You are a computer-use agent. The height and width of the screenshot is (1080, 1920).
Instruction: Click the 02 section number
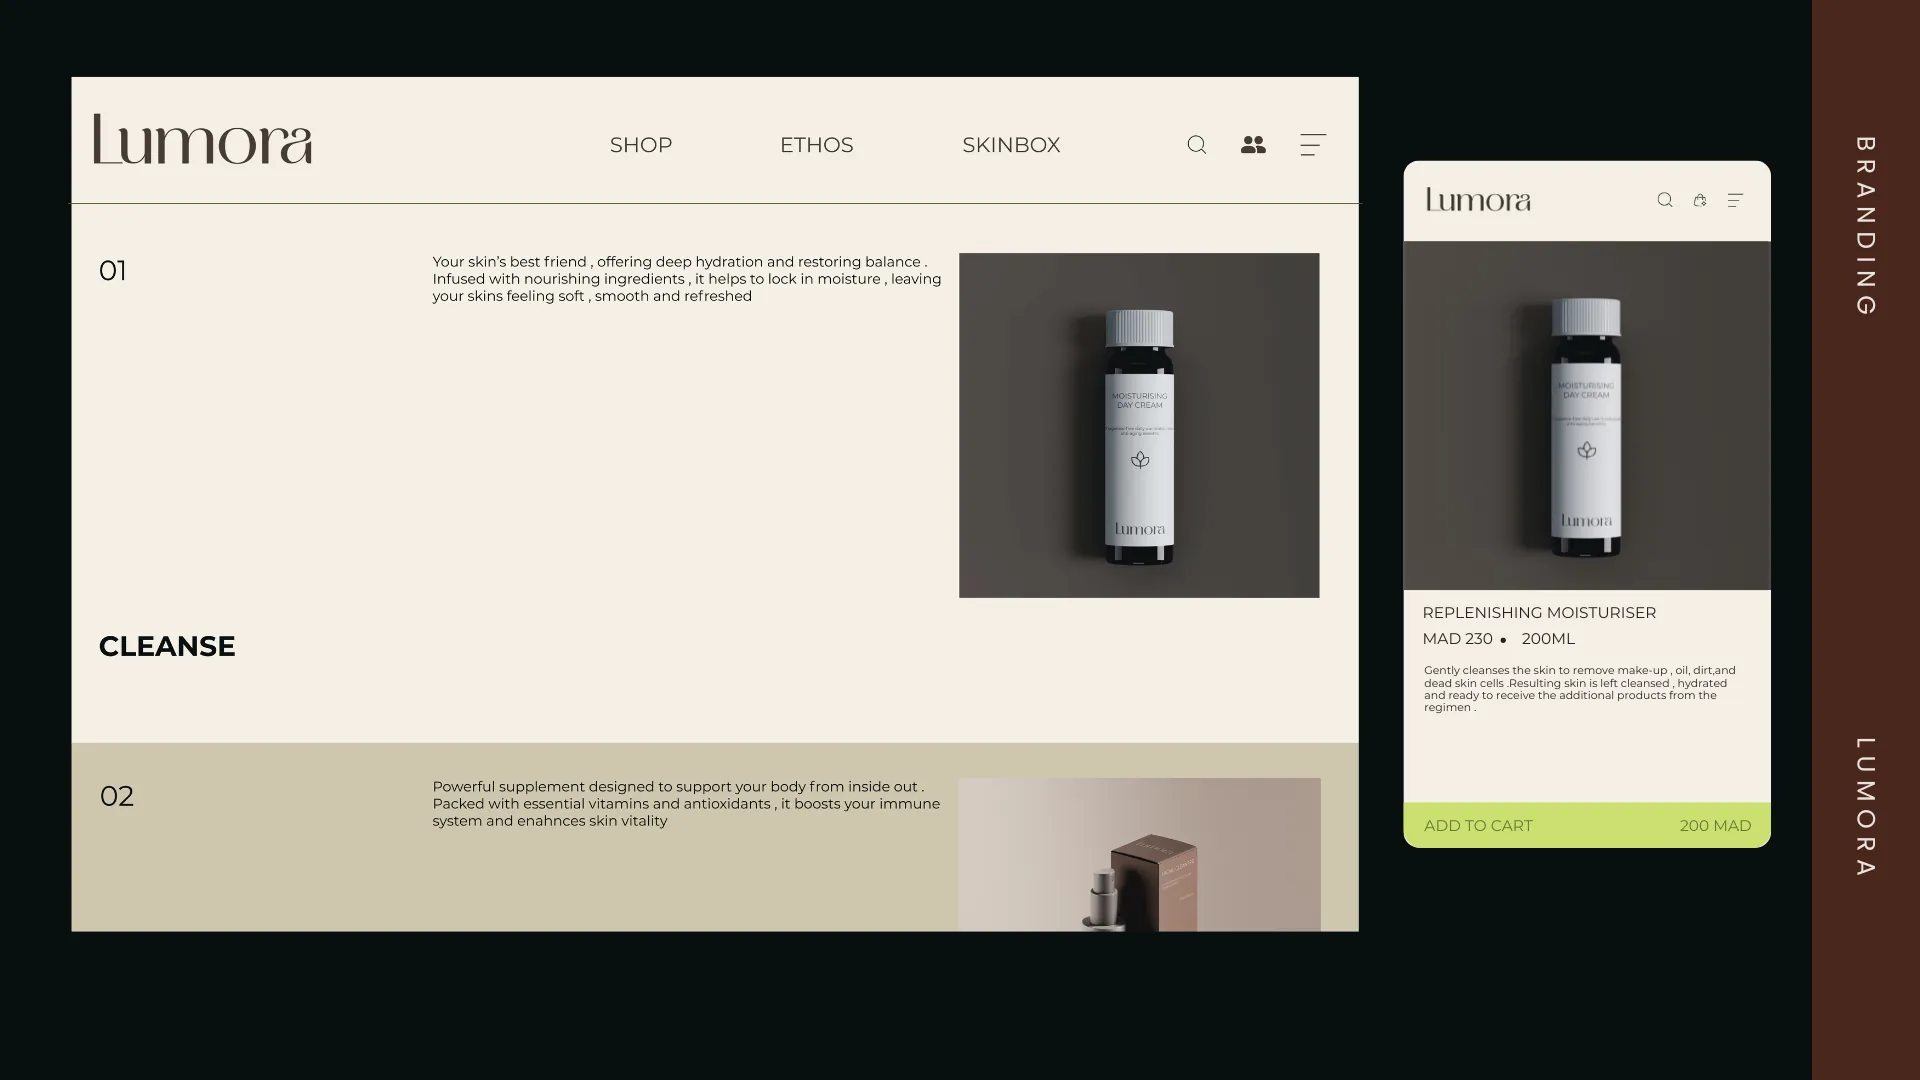point(116,796)
